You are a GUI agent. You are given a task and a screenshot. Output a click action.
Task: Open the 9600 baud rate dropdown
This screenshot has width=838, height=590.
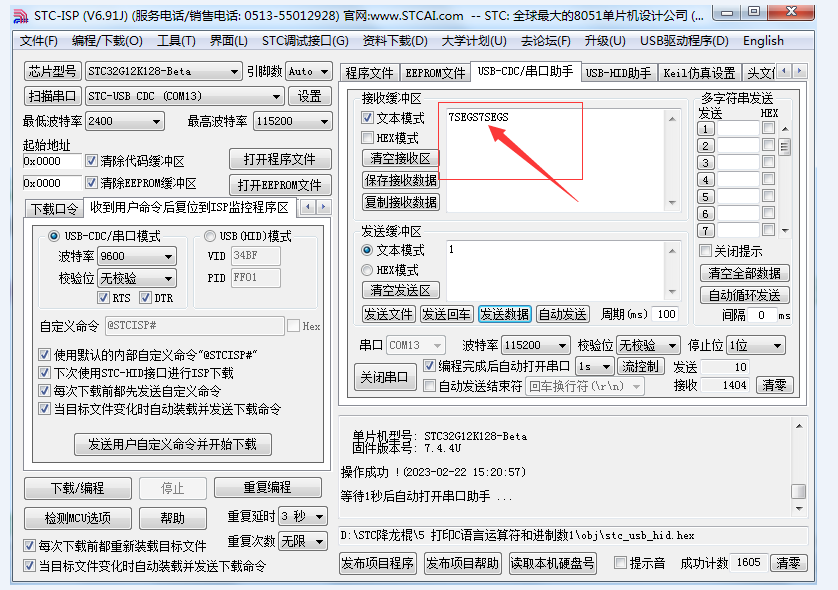168,257
